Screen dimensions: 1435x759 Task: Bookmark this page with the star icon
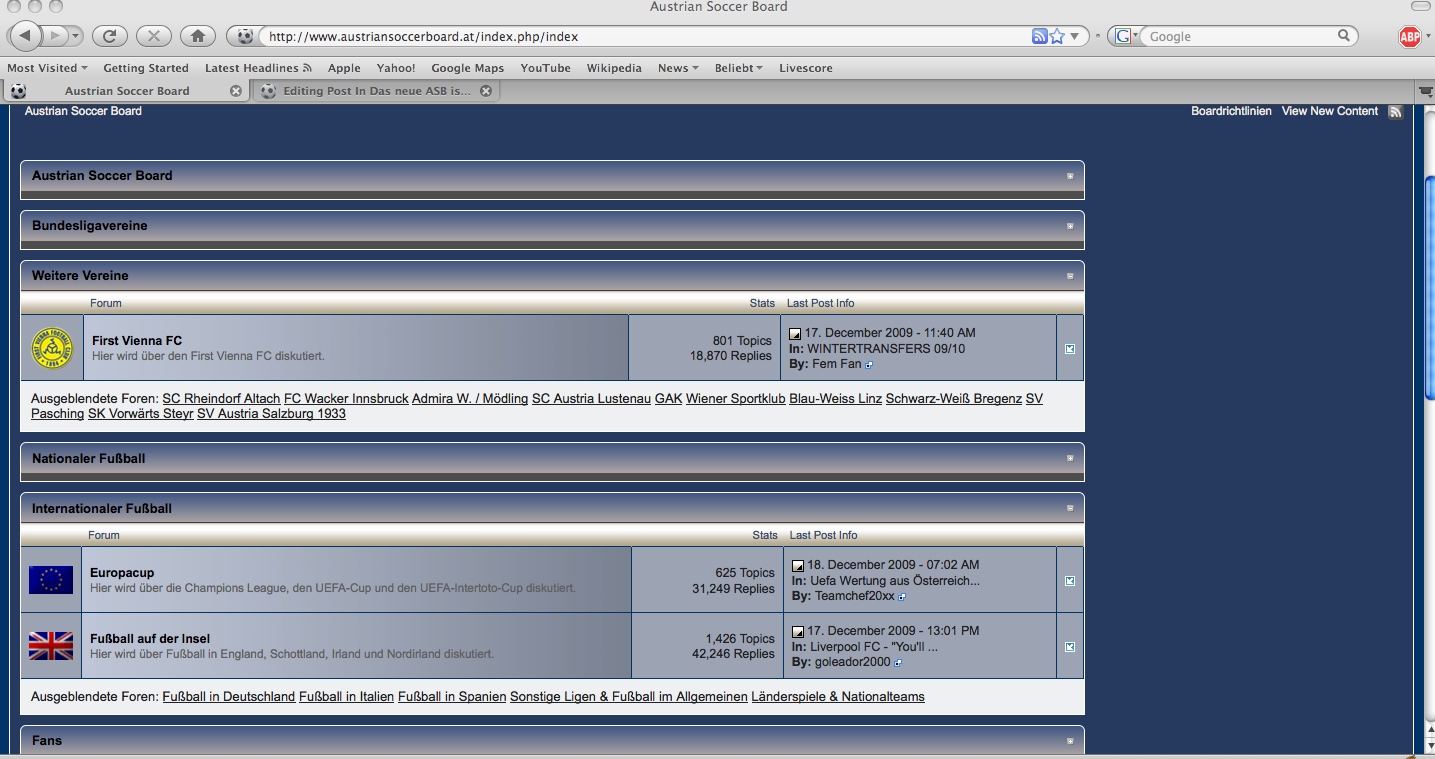(1057, 36)
